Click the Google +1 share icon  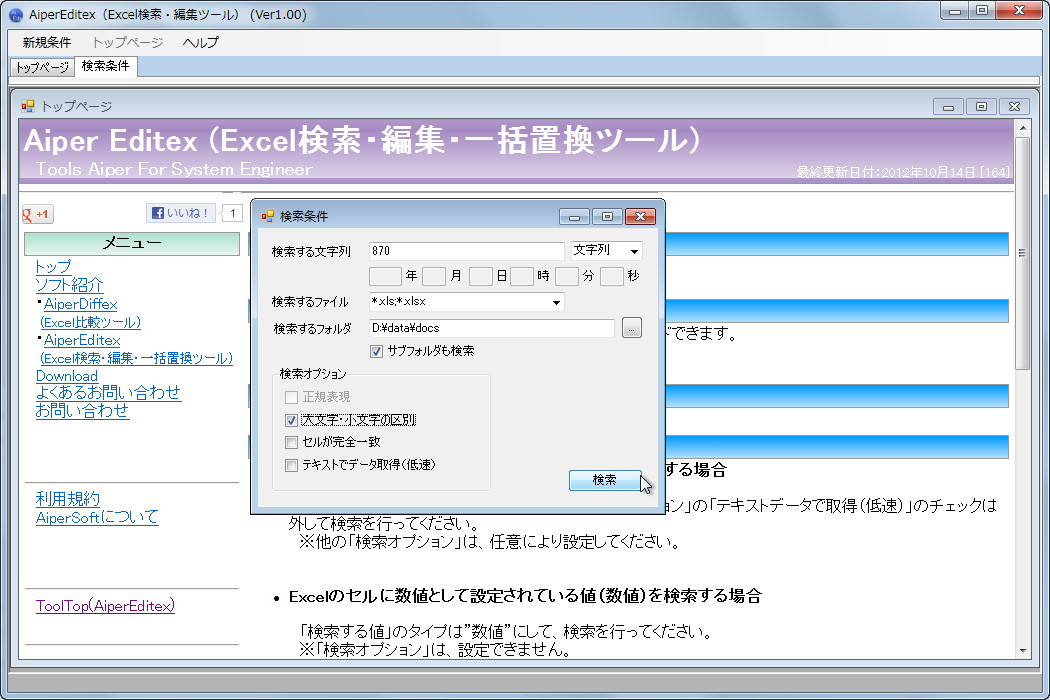pyautogui.click(x=36, y=213)
